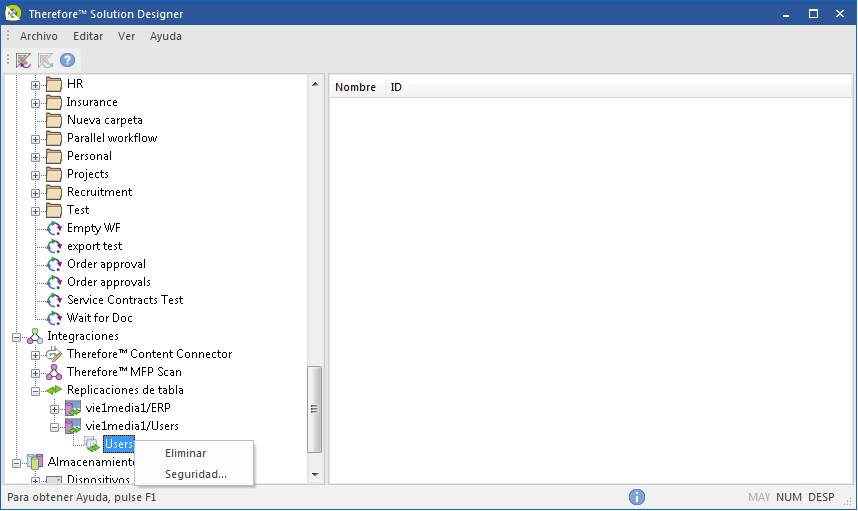Maximize the Solution Designer window
The height and width of the screenshot is (511, 858).
coord(813,13)
